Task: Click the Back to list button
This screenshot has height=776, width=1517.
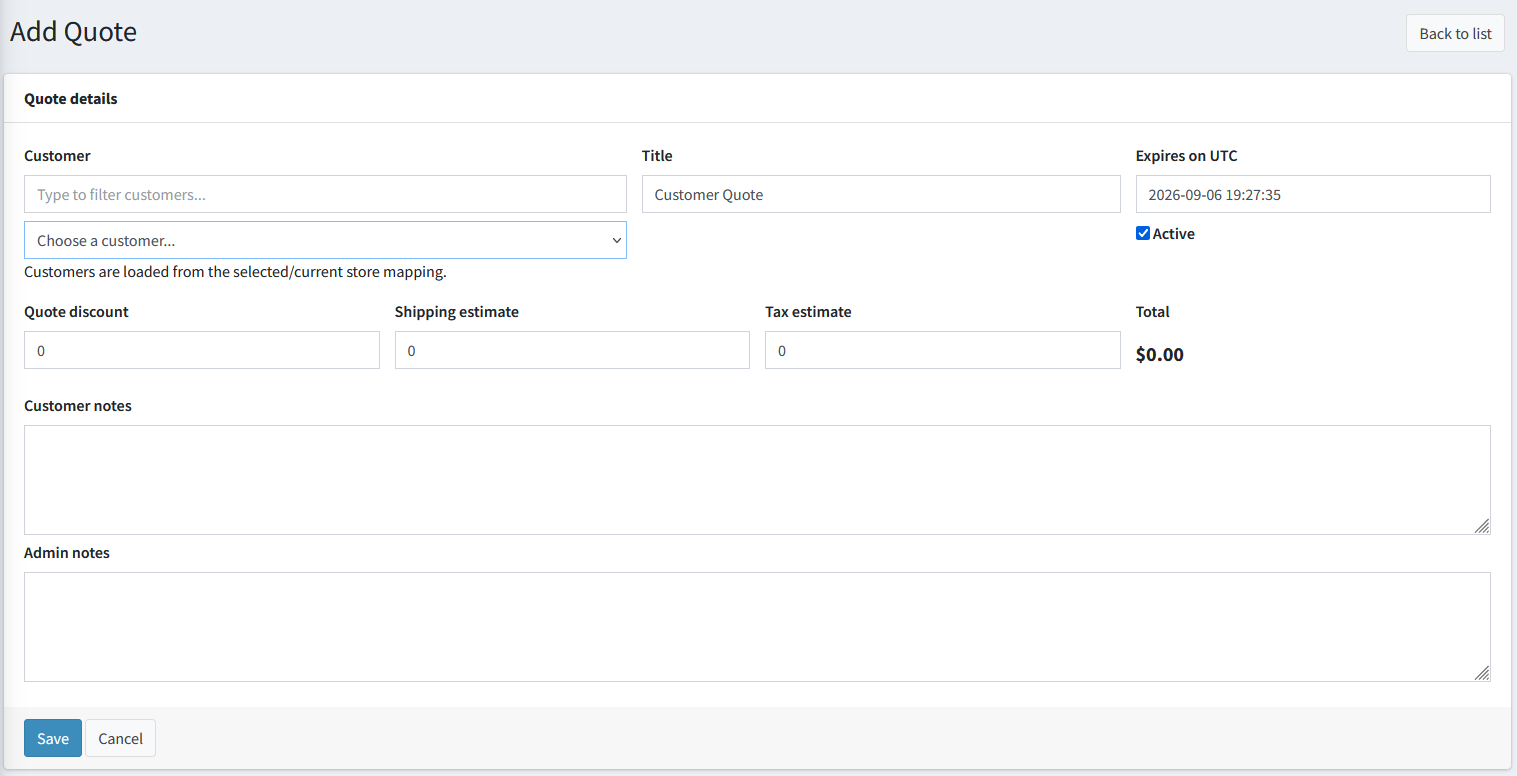Action: click(1455, 33)
